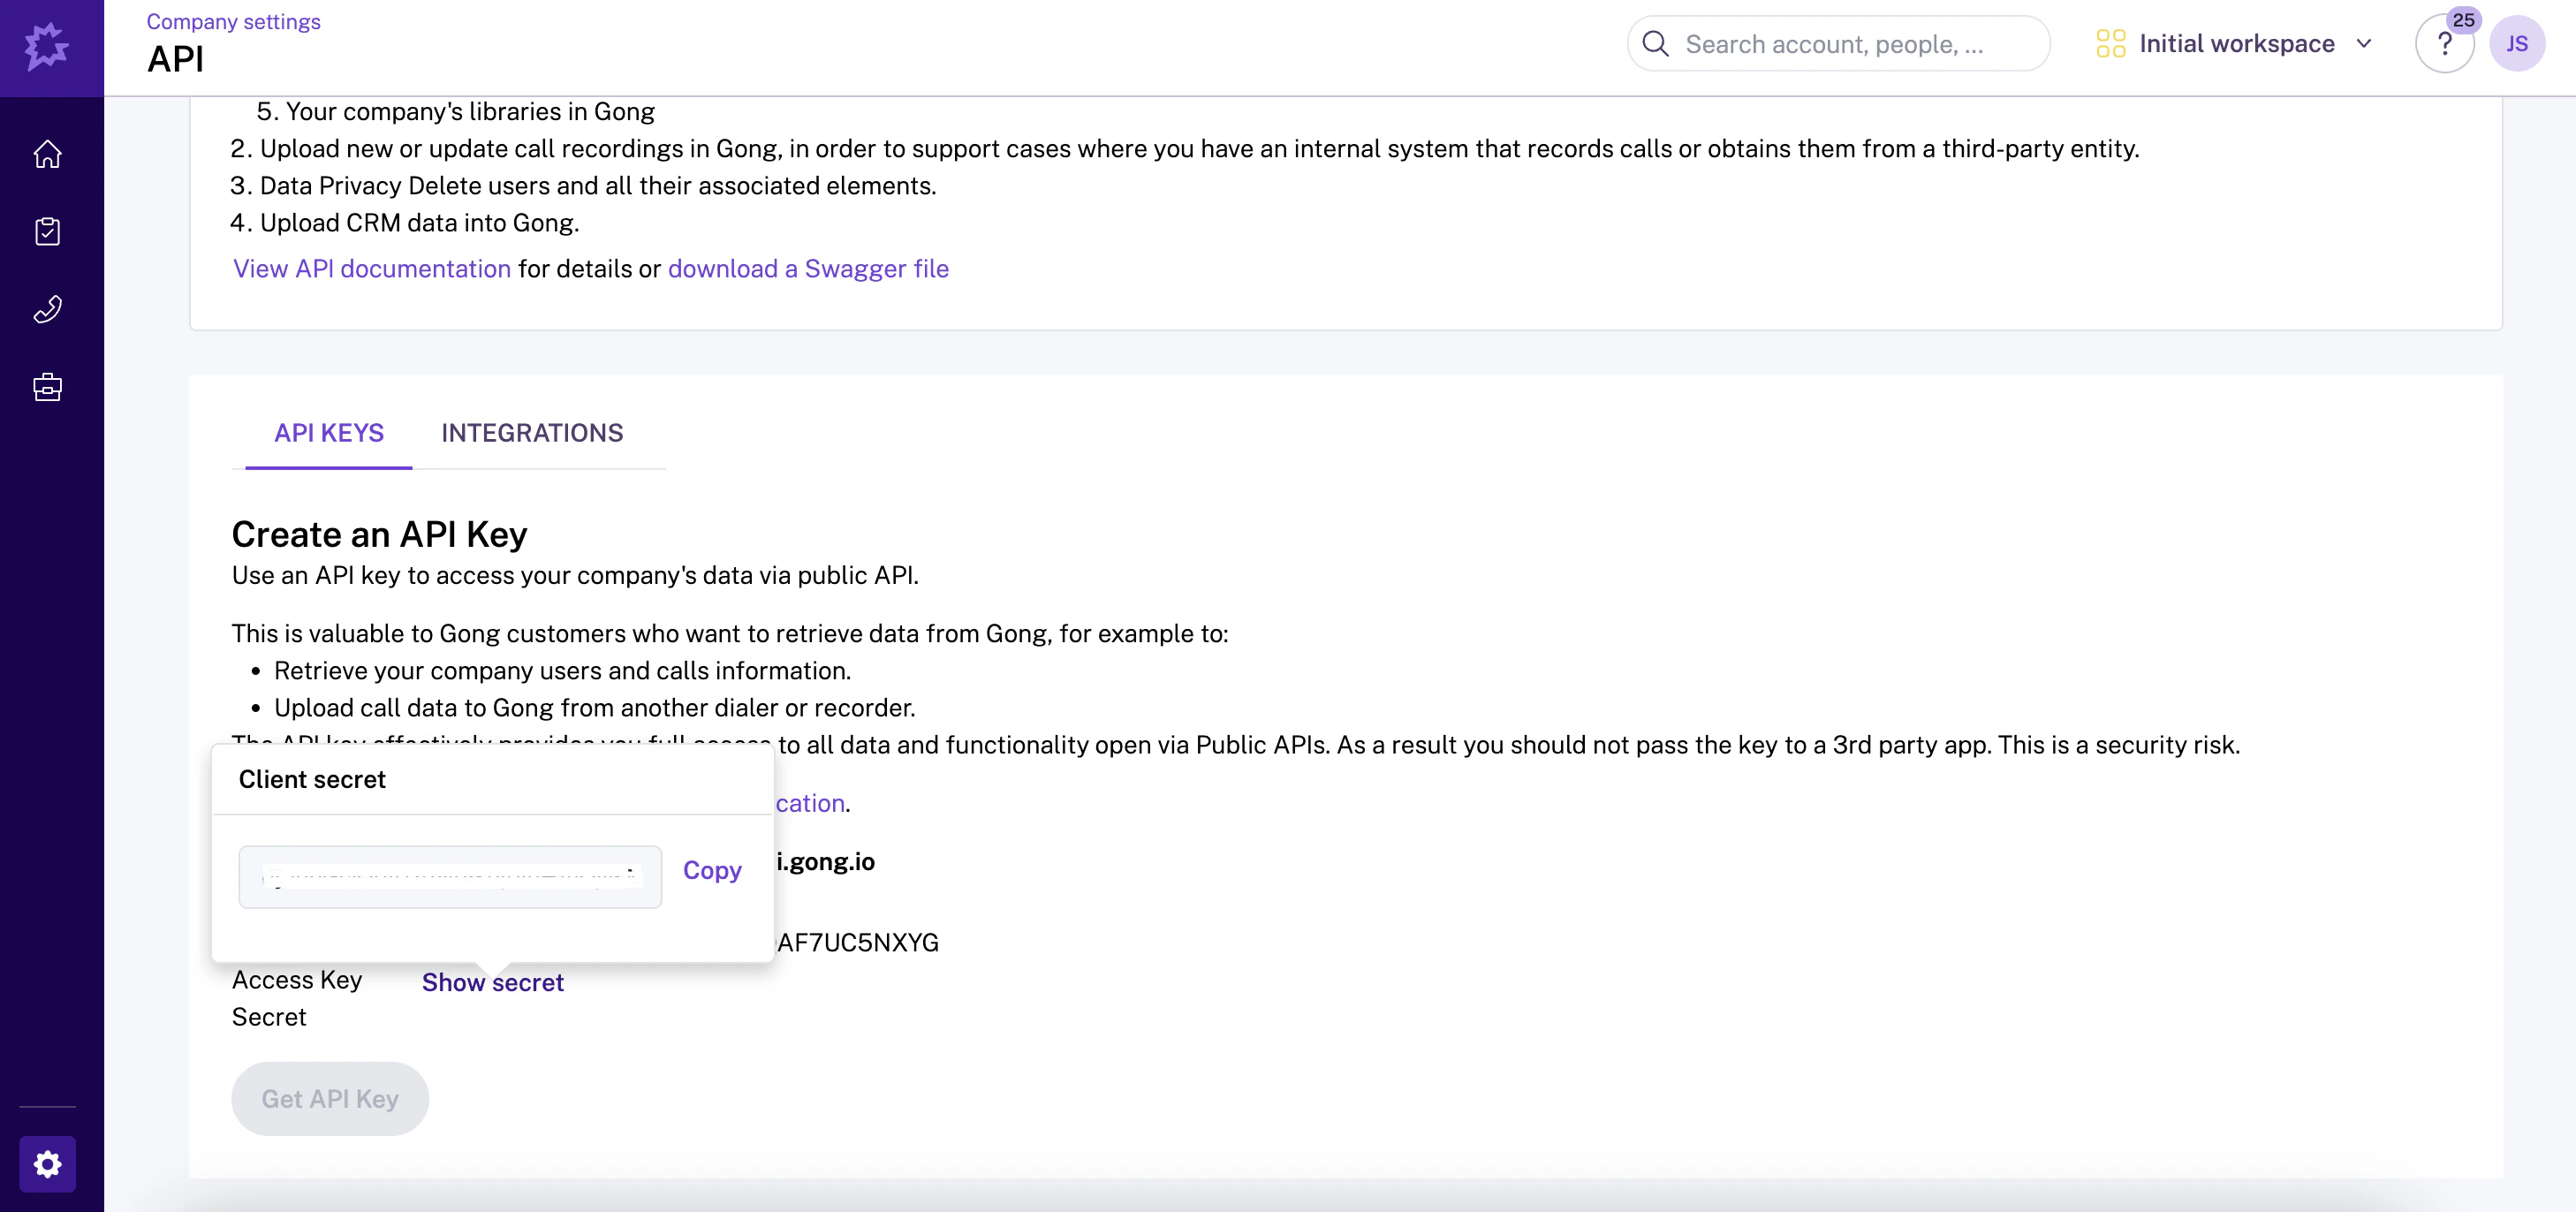Go back to Company settings
This screenshot has height=1212, width=2576.
(233, 20)
